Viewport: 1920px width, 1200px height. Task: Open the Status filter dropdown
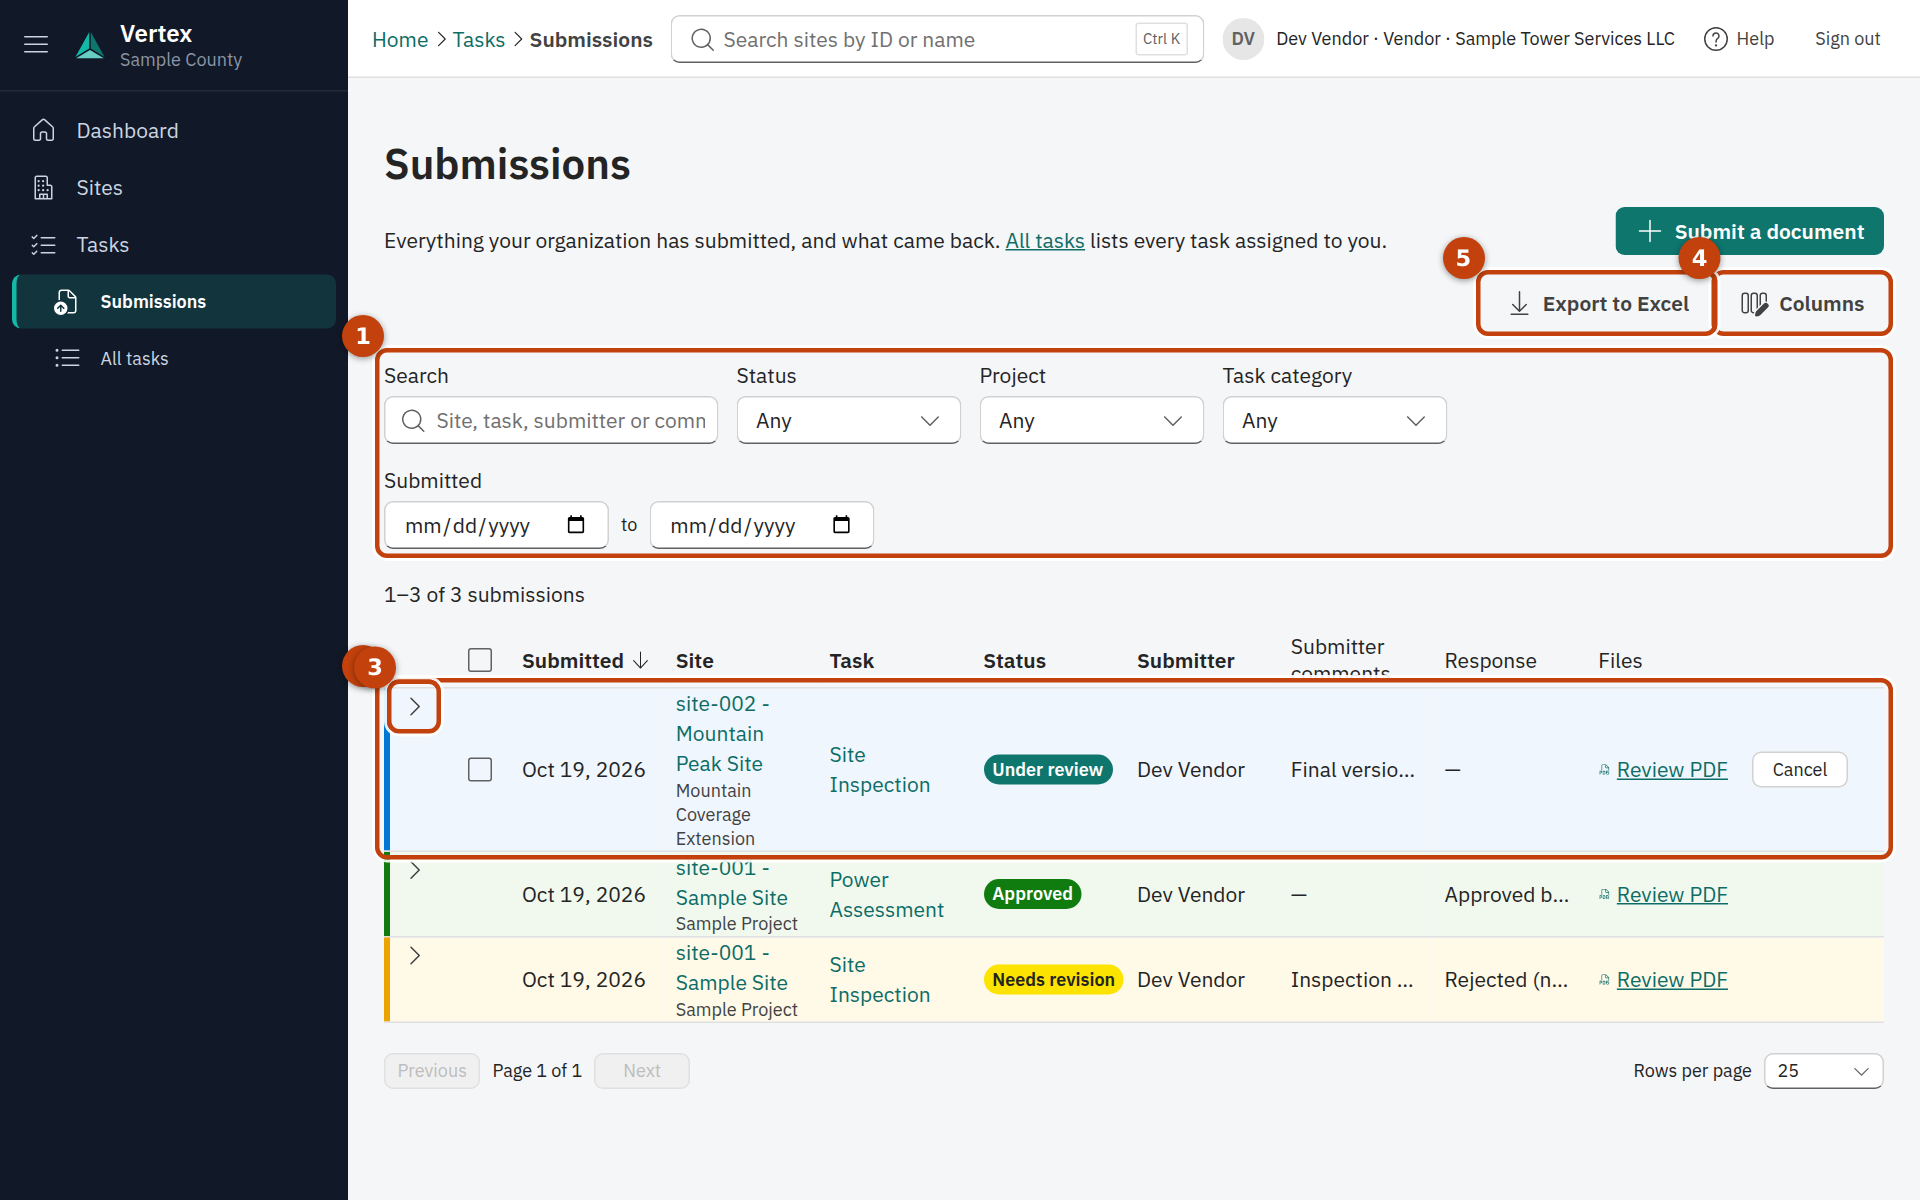[848, 420]
